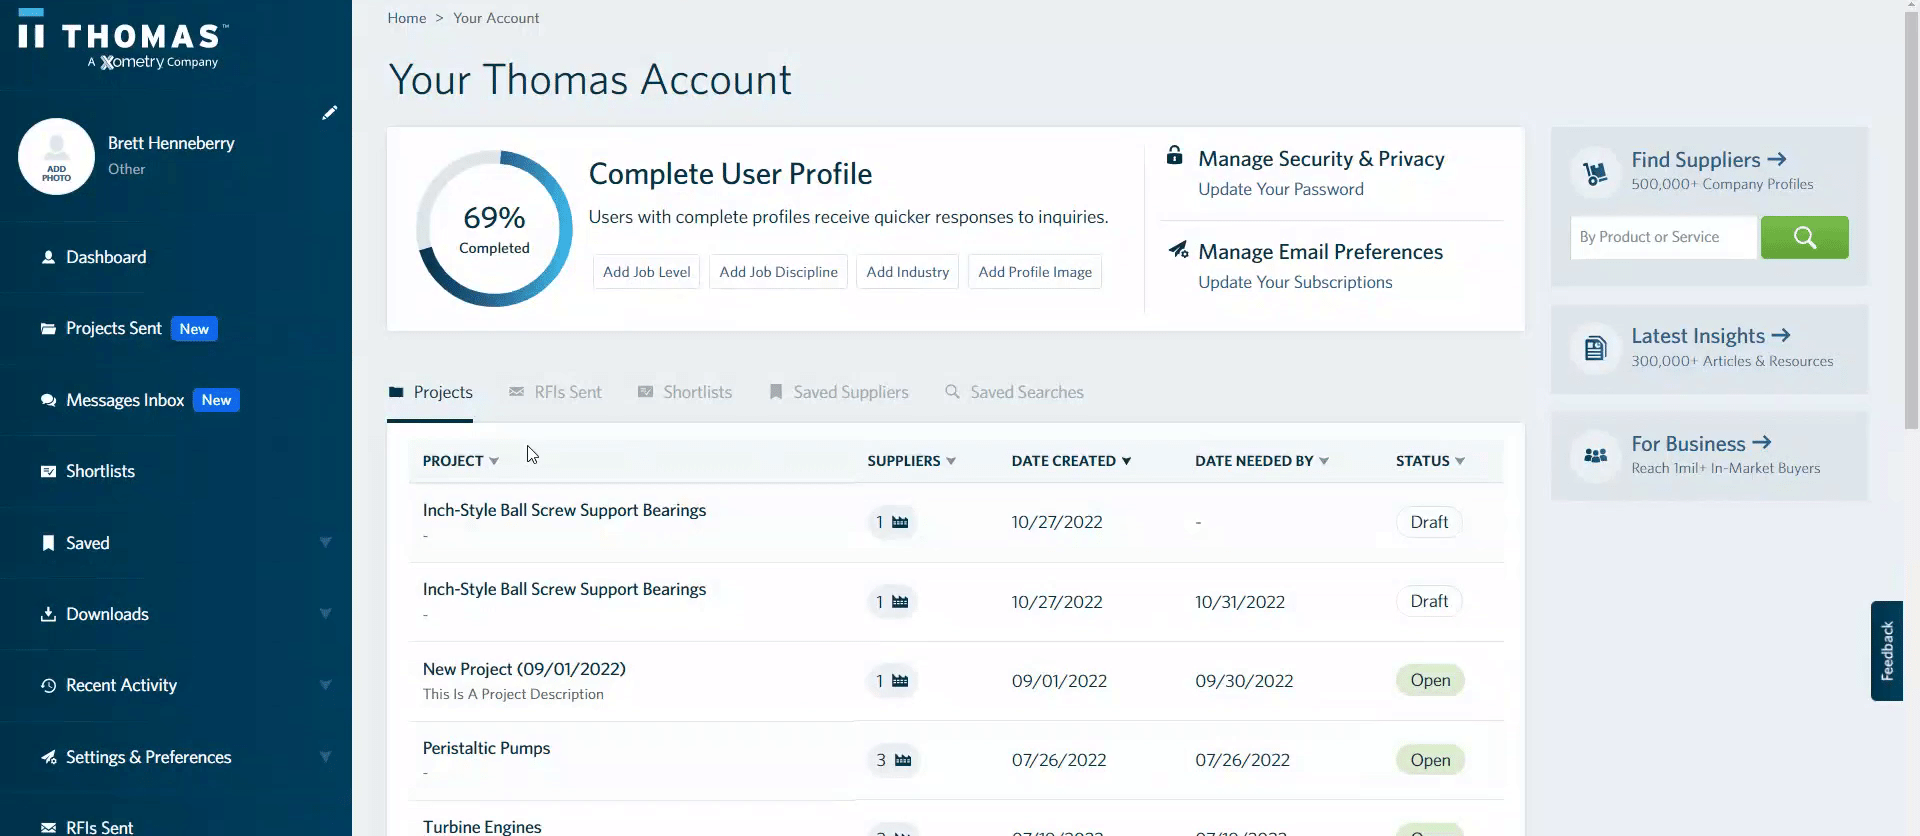Click the RFIs Sent envelope icon in sidebar
This screenshot has width=1920, height=836.
click(48, 827)
